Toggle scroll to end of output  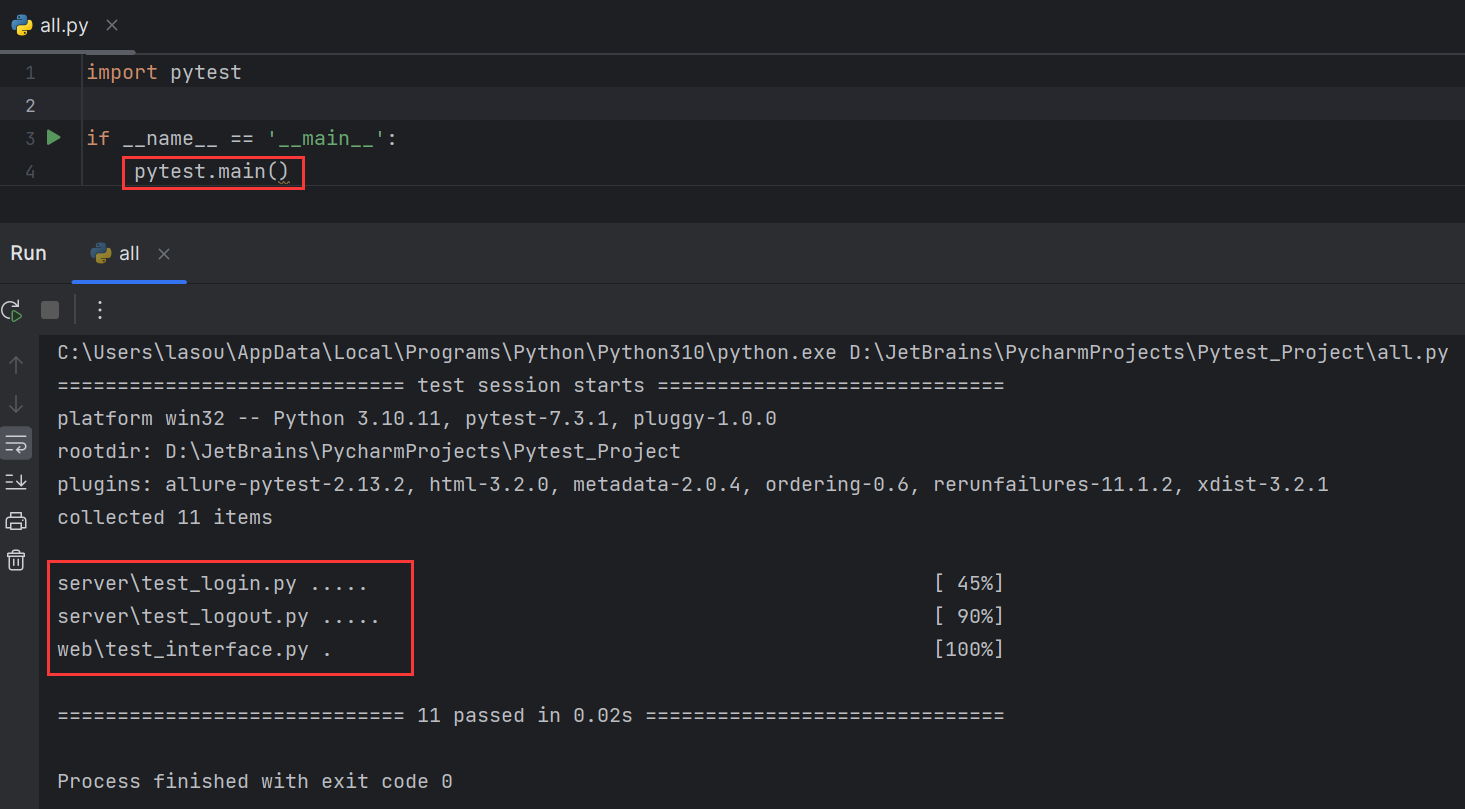(16, 482)
